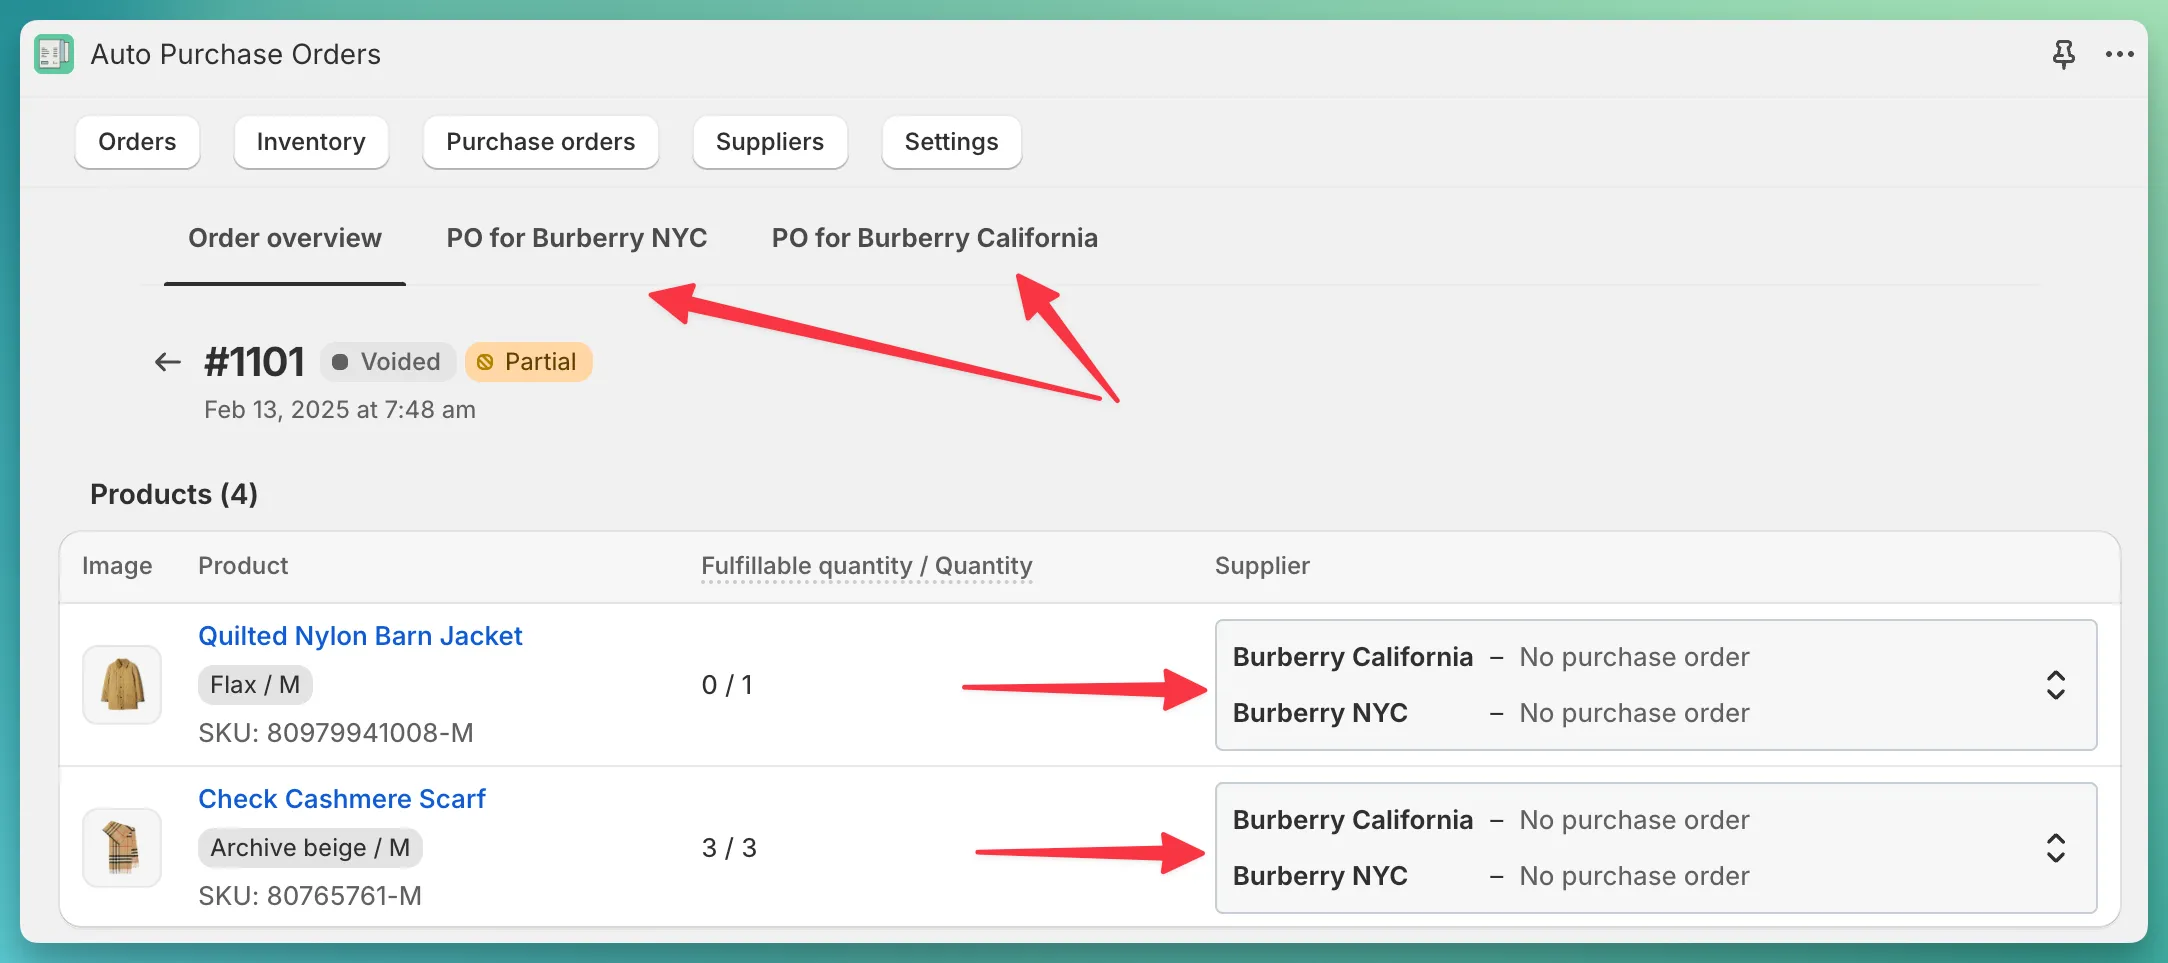Viewport: 2168px width, 963px height.
Task: Click the Feb 13, 2025 at 7:48 am date
Action: pyautogui.click(x=340, y=410)
